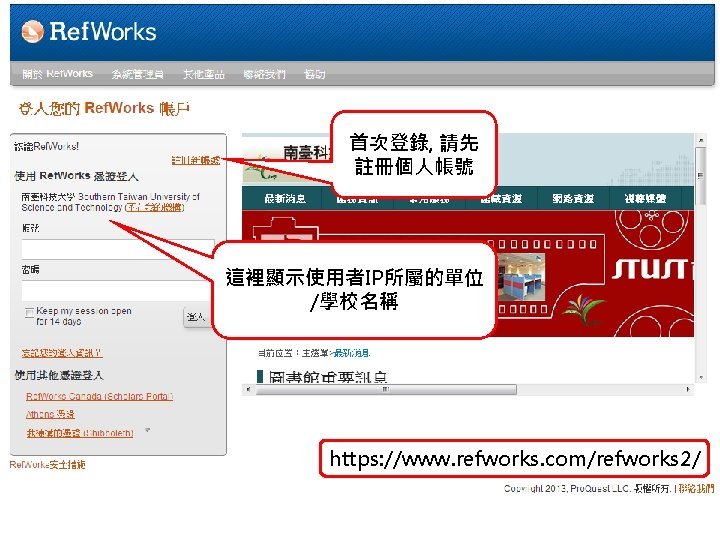Focus the password input field
This screenshot has width=720, height=540.
click(x=118, y=290)
